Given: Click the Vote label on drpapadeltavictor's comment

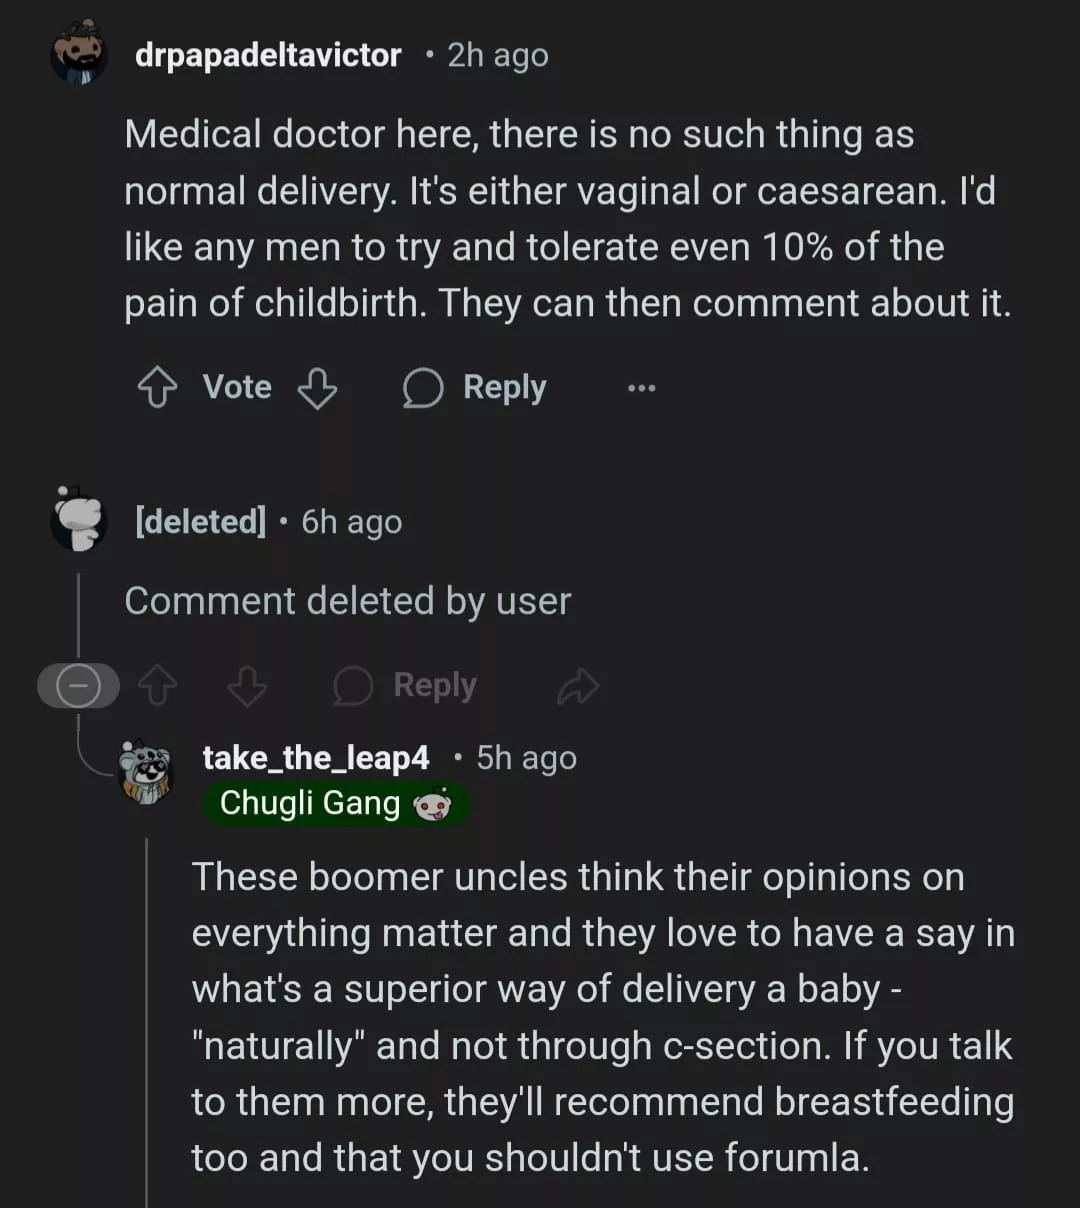Looking at the screenshot, I should point(237,387).
